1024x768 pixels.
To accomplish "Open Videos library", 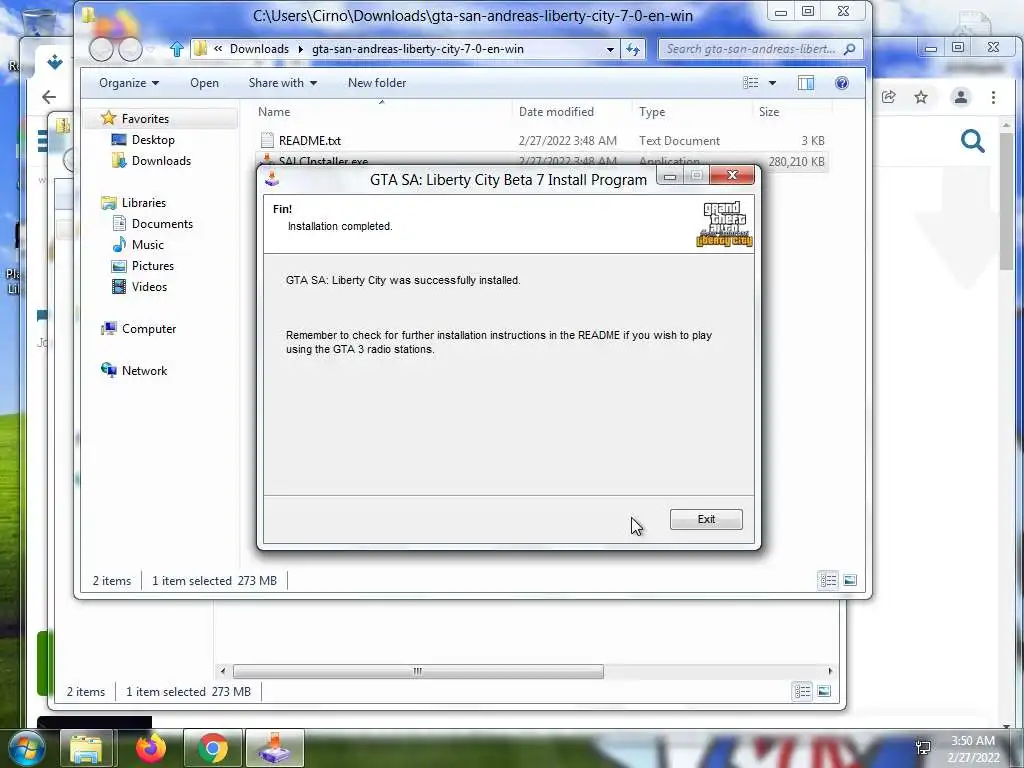I will (149, 287).
